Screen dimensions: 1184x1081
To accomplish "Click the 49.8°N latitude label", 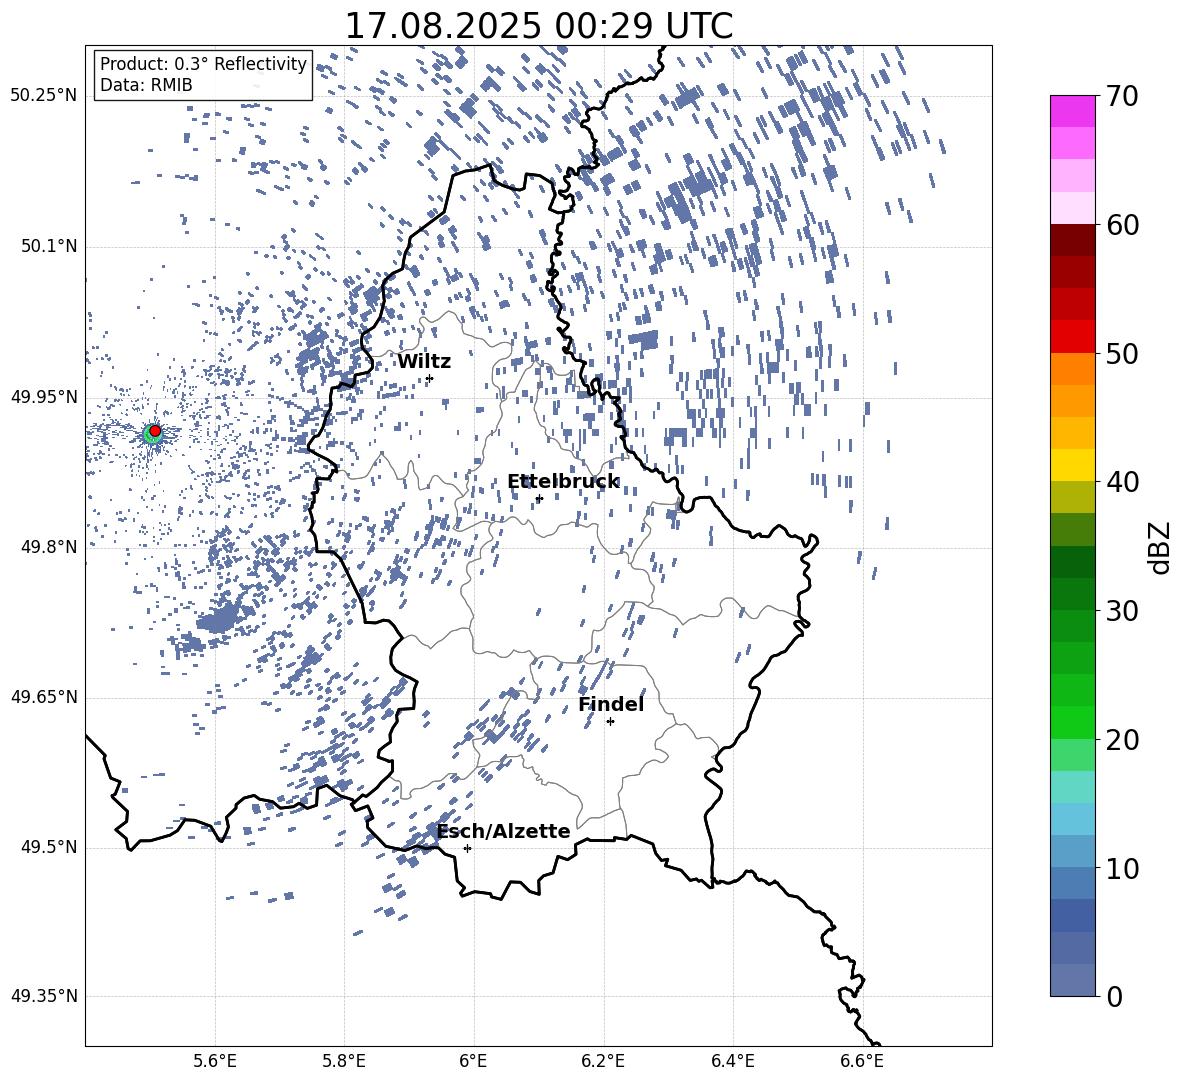I will pyautogui.click(x=49, y=547).
